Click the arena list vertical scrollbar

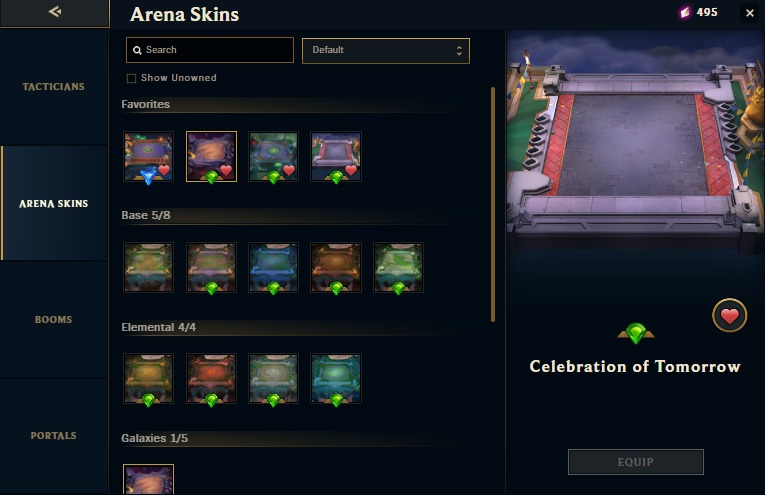coord(493,204)
